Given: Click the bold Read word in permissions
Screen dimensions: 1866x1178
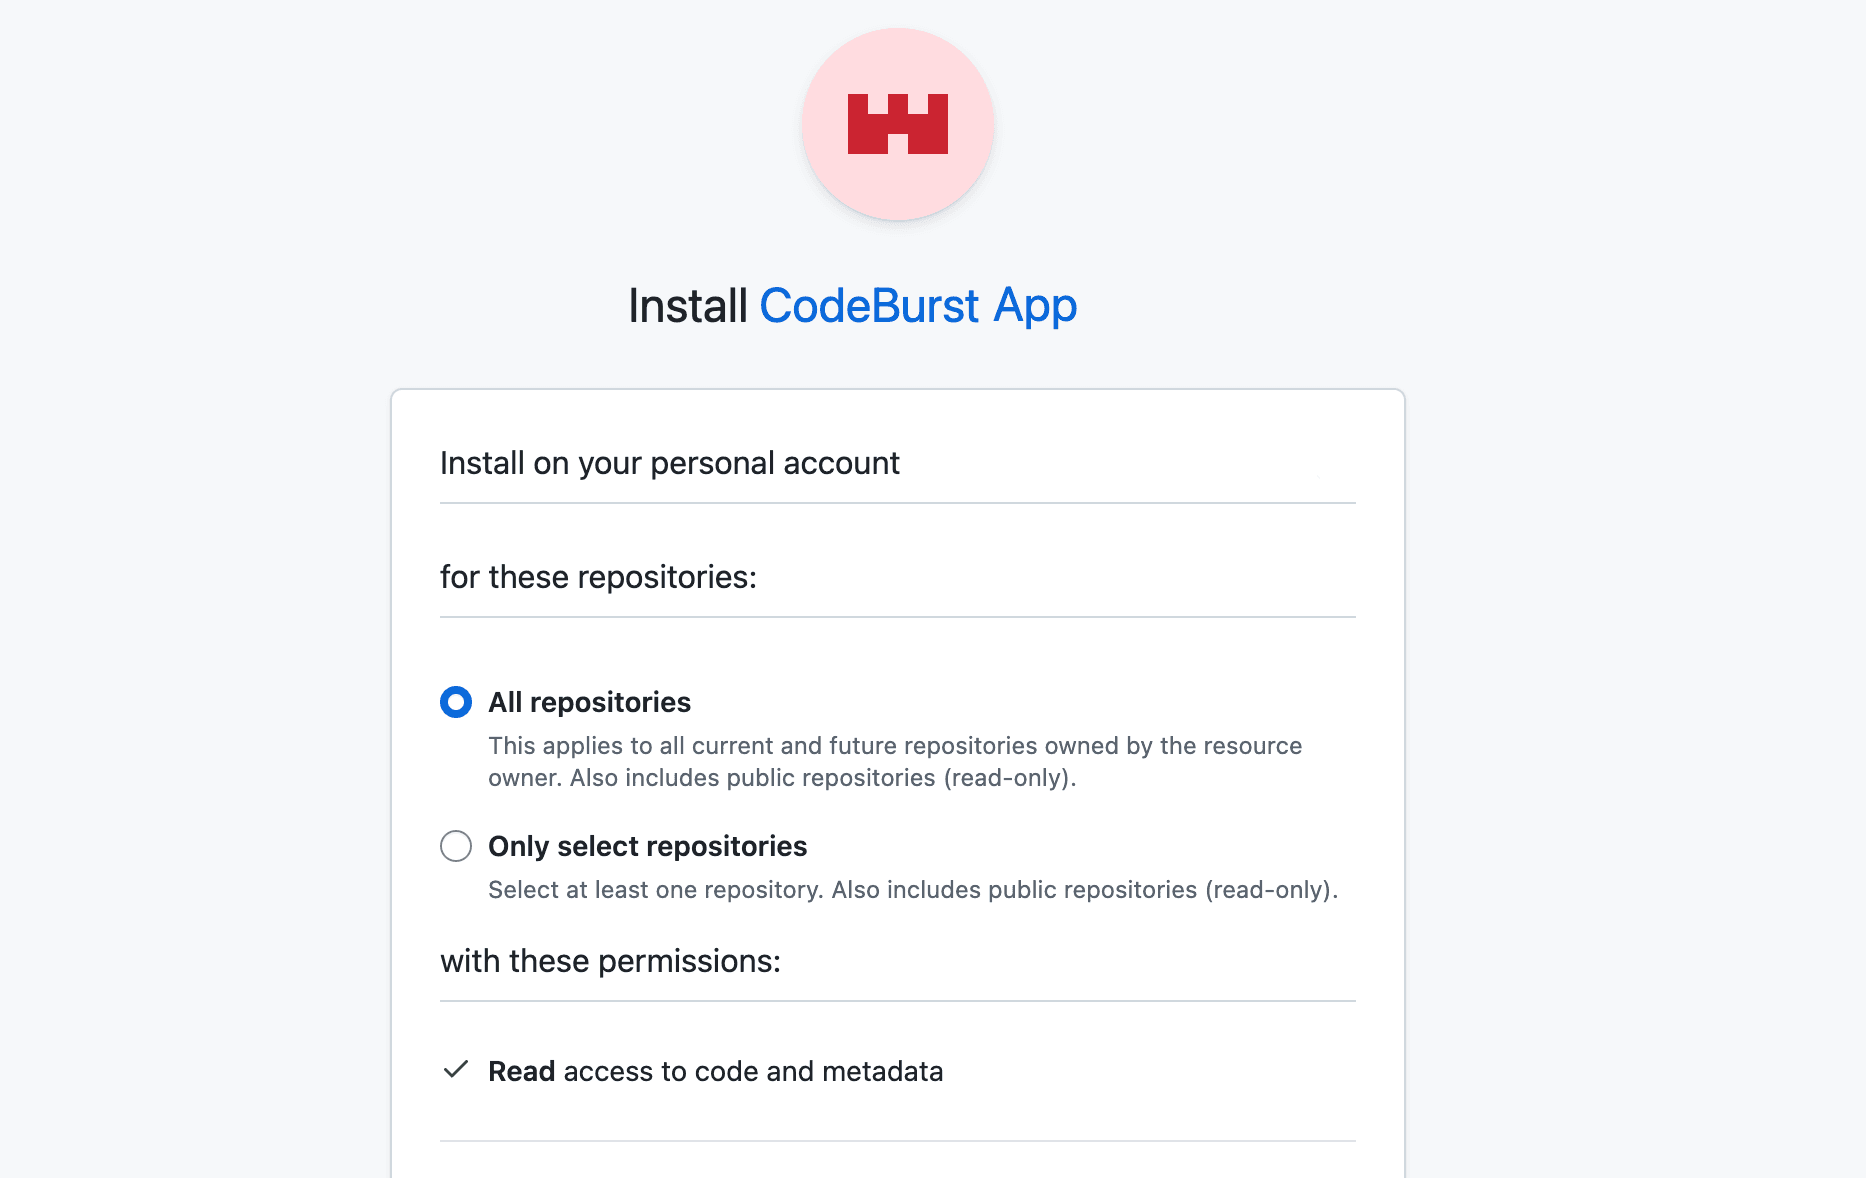Looking at the screenshot, I should [521, 1071].
